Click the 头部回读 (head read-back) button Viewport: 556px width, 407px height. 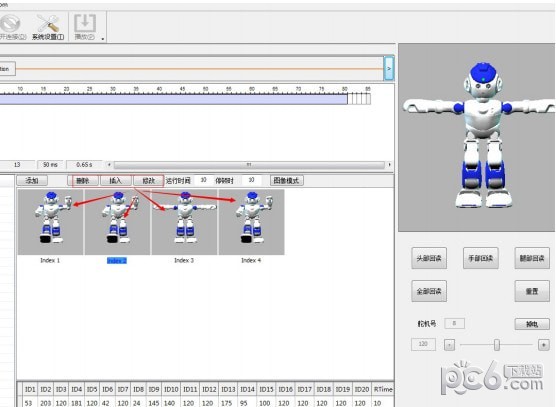(429, 258)
